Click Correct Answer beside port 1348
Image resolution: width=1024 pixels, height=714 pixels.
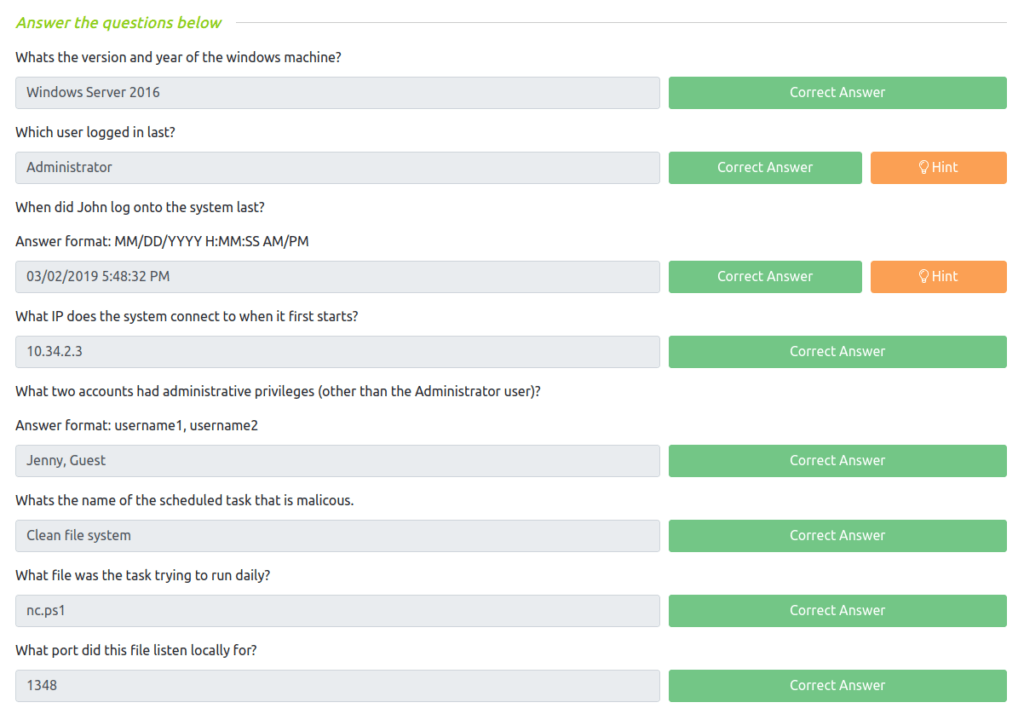837,685
